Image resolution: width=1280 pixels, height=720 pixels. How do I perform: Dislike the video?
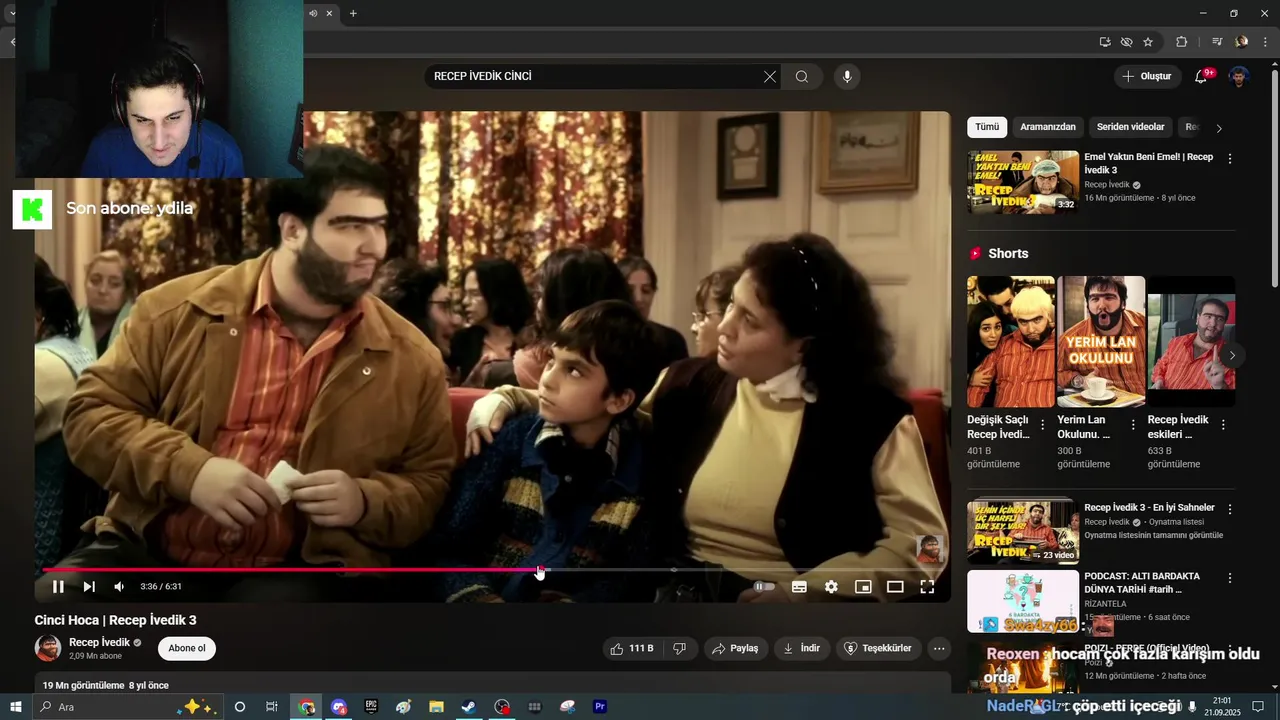click(679, 648)
